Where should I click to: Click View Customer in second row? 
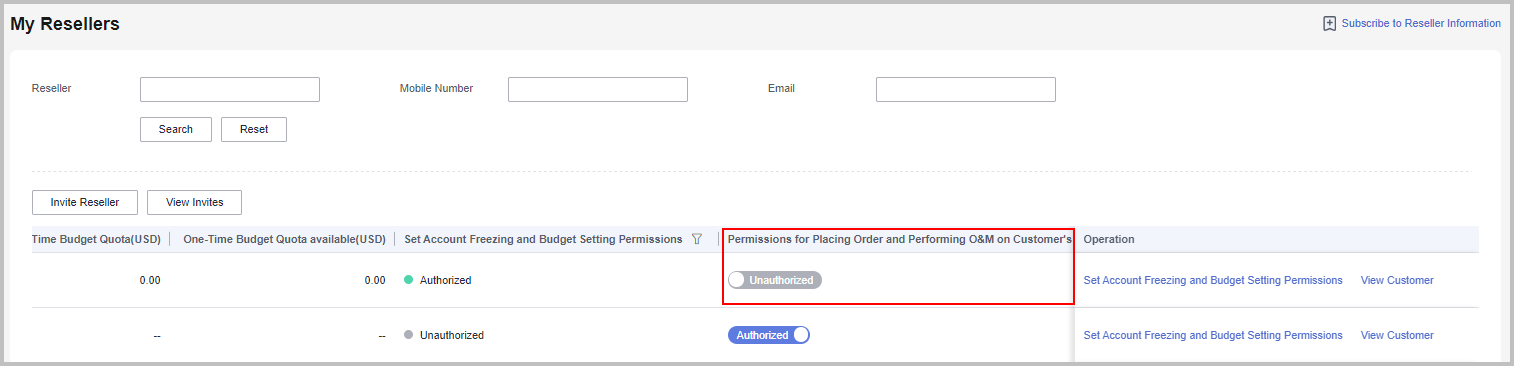1397,335
